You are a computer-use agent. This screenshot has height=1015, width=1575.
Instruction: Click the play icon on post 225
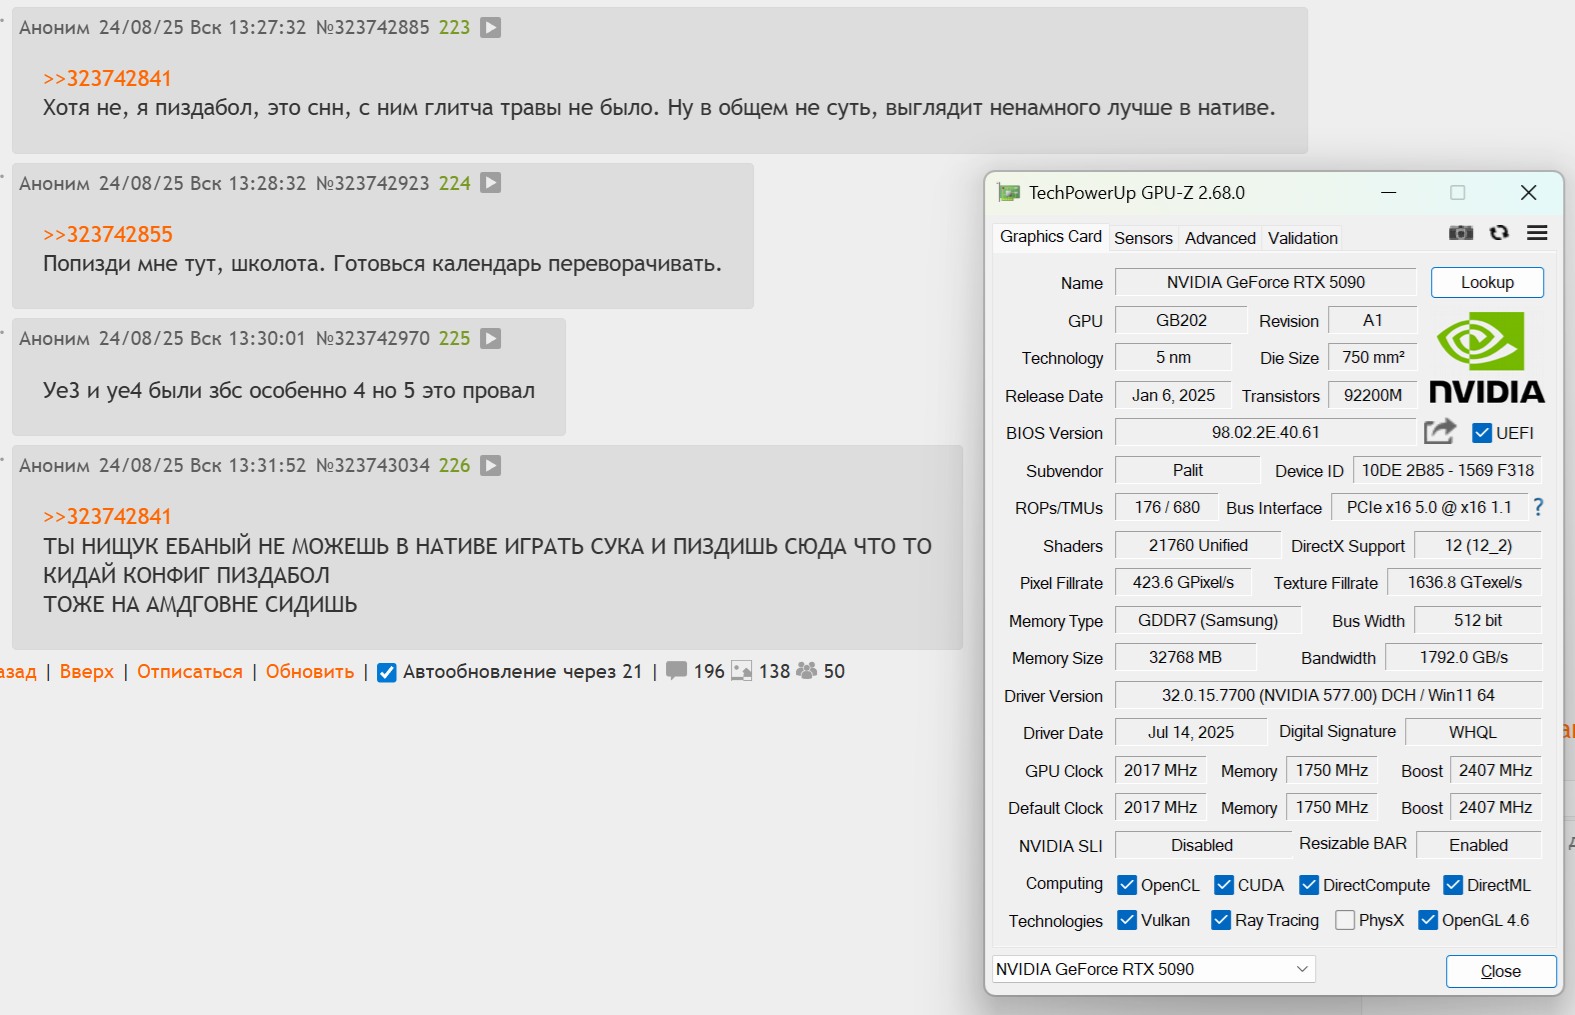(490, 338)
